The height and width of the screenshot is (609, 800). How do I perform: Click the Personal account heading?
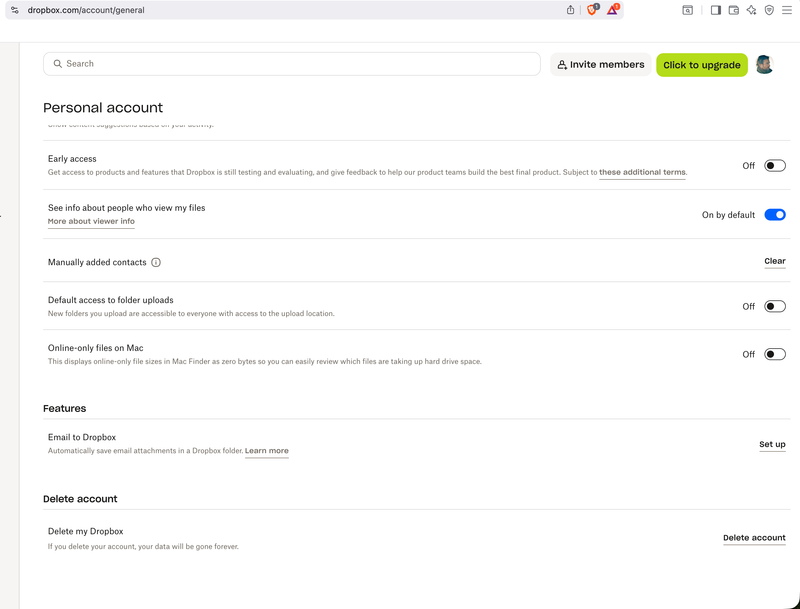click(x=103, y=108)
